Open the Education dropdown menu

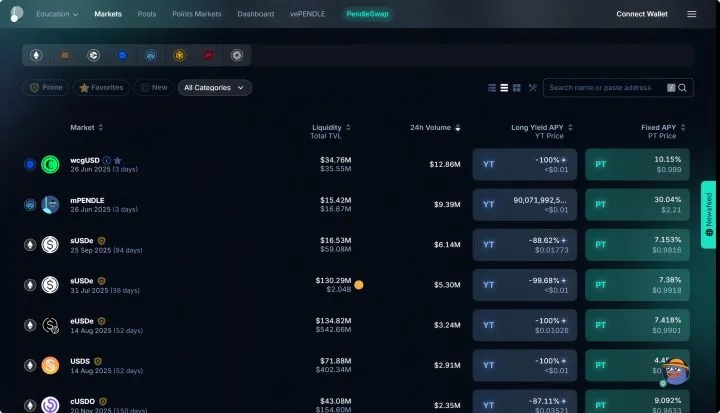(57, 14)
